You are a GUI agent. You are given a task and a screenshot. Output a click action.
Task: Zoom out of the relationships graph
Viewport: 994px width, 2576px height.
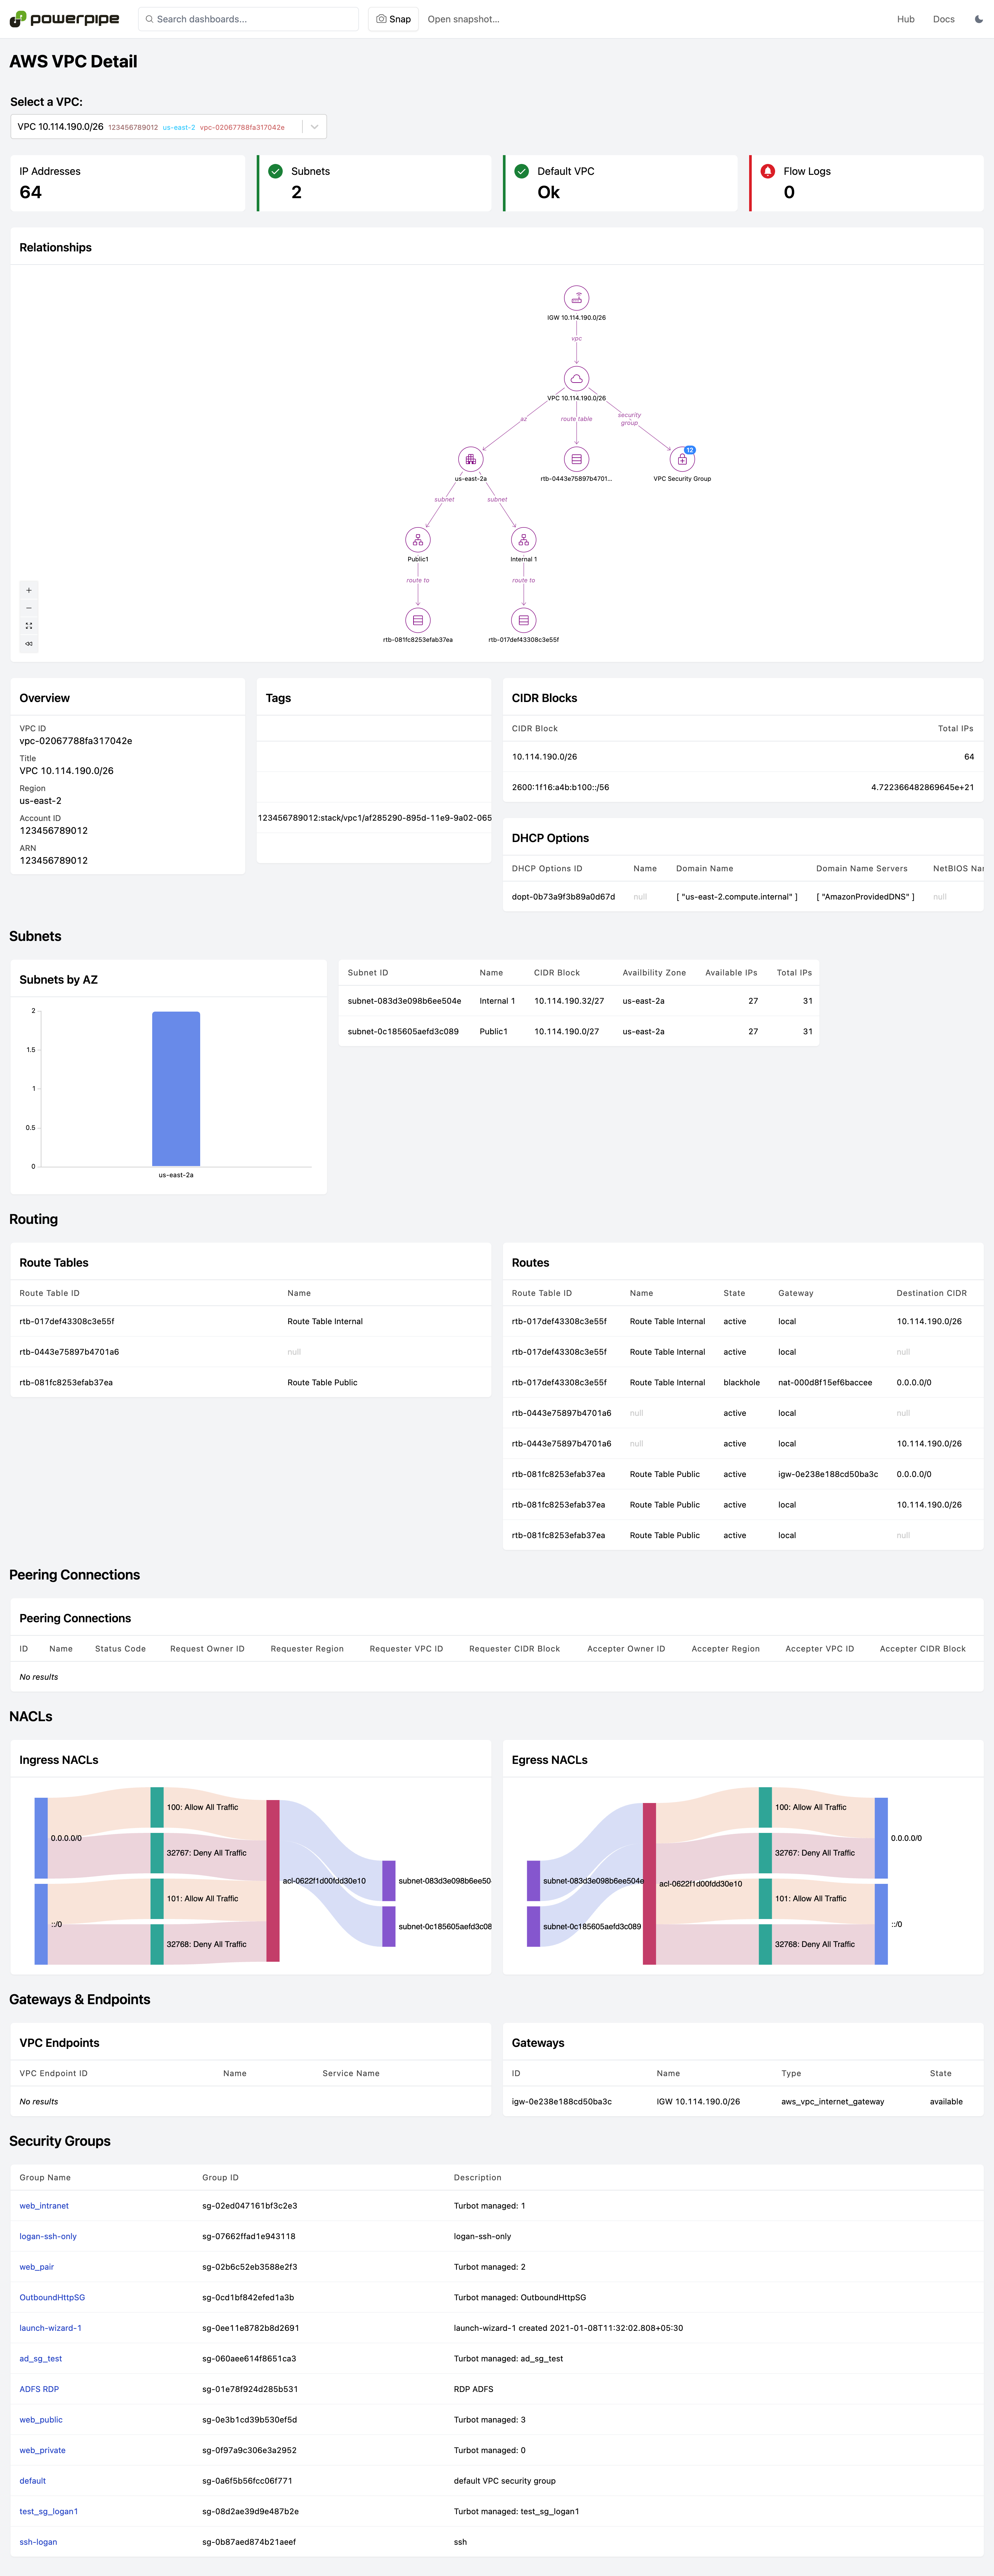[x=29, y=608]
